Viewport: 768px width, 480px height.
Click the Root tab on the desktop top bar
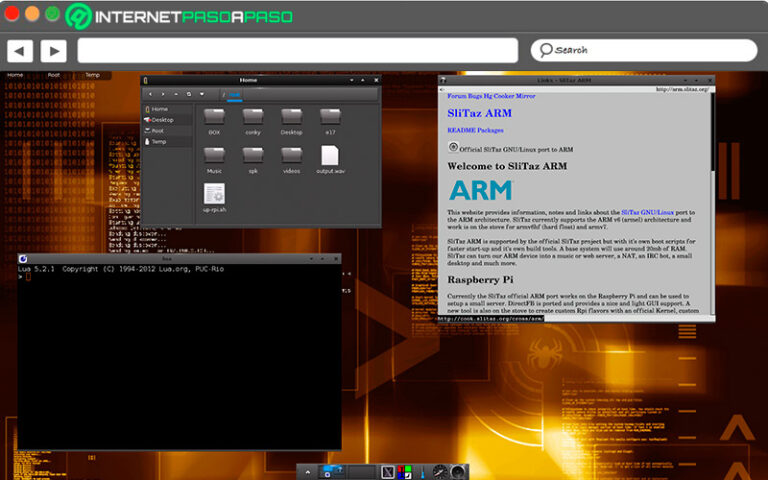coord(54,75)
